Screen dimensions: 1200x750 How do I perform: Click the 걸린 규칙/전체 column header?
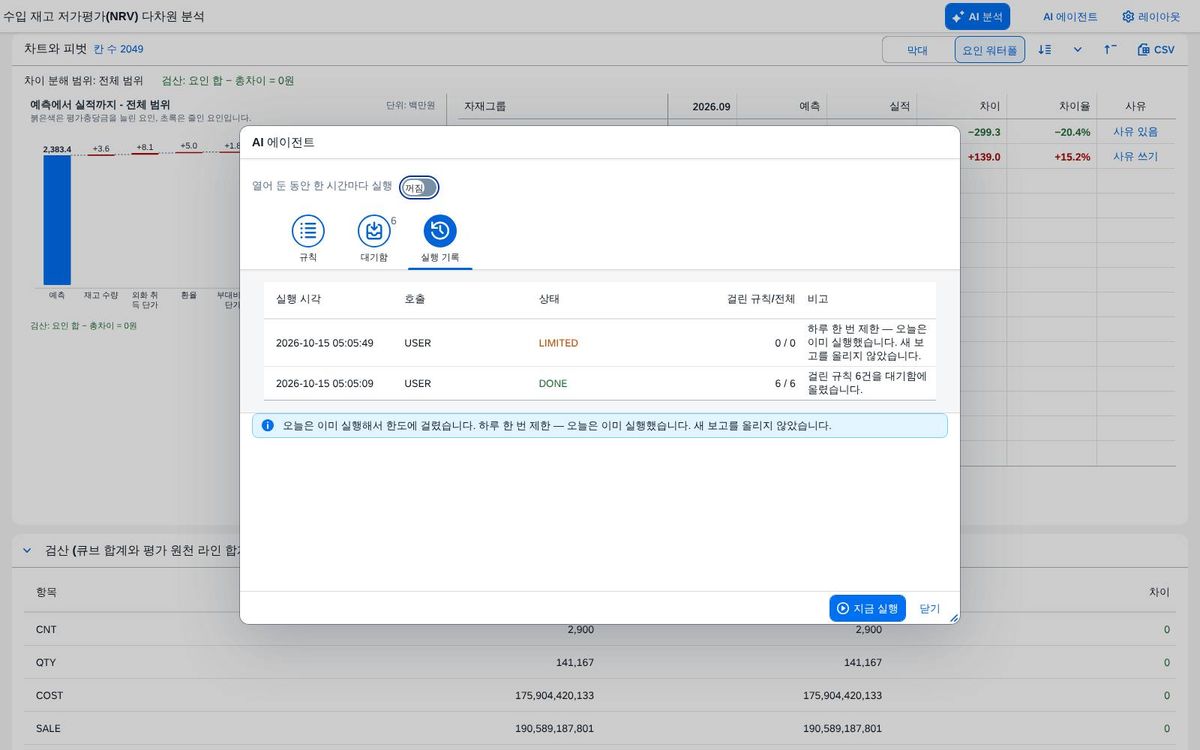761,299
